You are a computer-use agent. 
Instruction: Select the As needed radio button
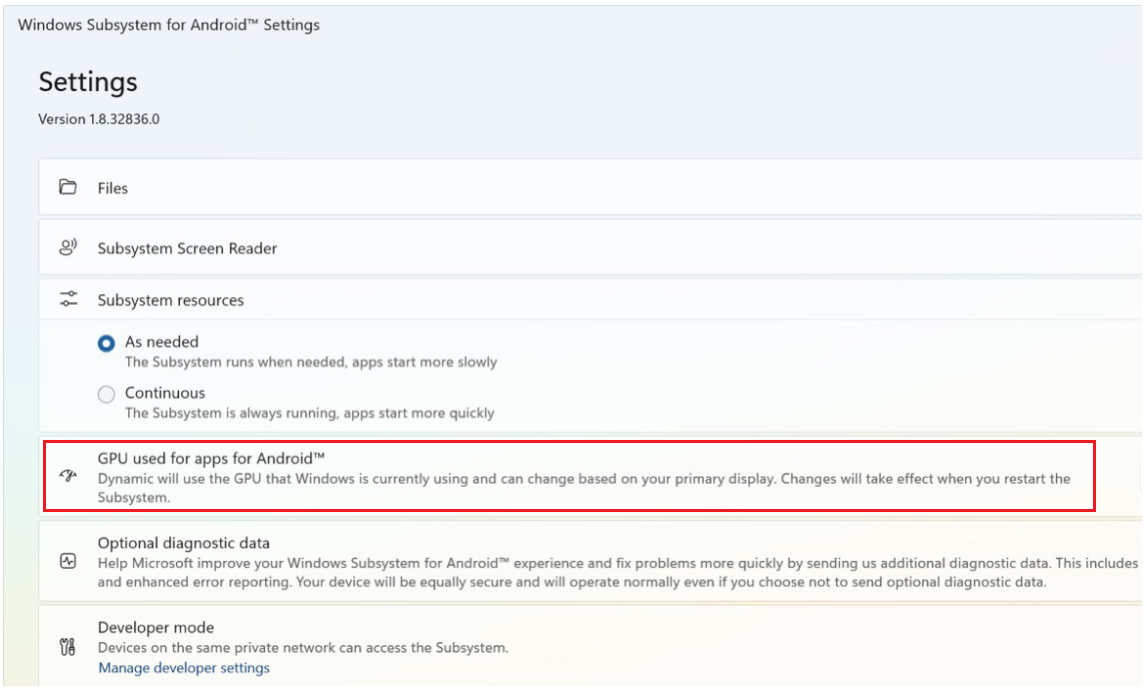tap(106, 343)
